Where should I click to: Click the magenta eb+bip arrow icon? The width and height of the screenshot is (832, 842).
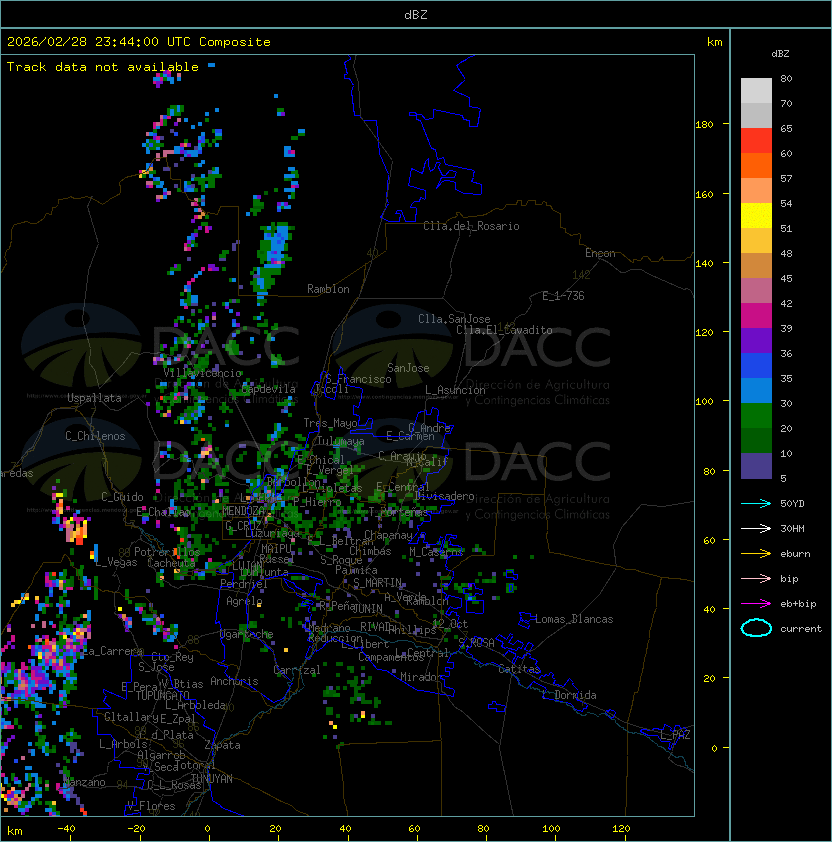pyautogui.click(x=756, y=604)
